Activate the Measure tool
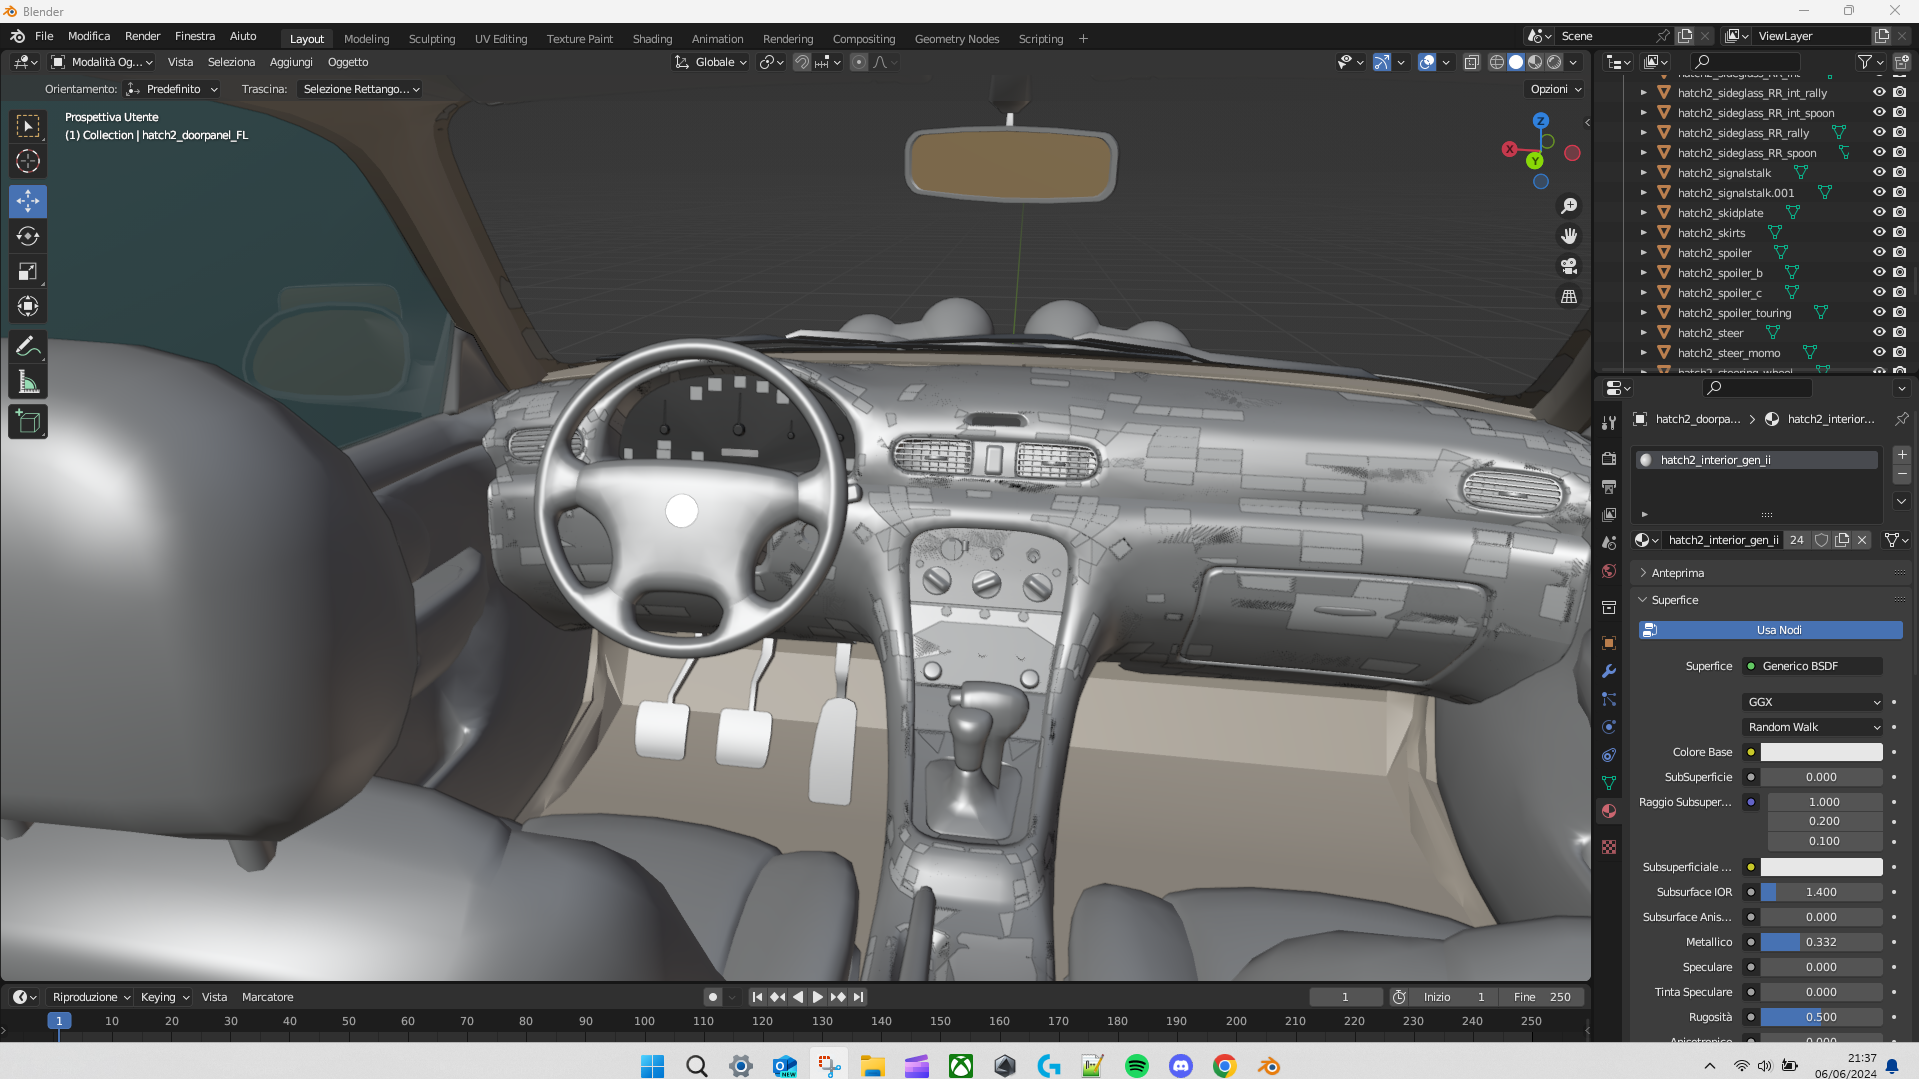Image resolution: width=1919 pixels, height=1079 pixels. (x=28, y=382)
